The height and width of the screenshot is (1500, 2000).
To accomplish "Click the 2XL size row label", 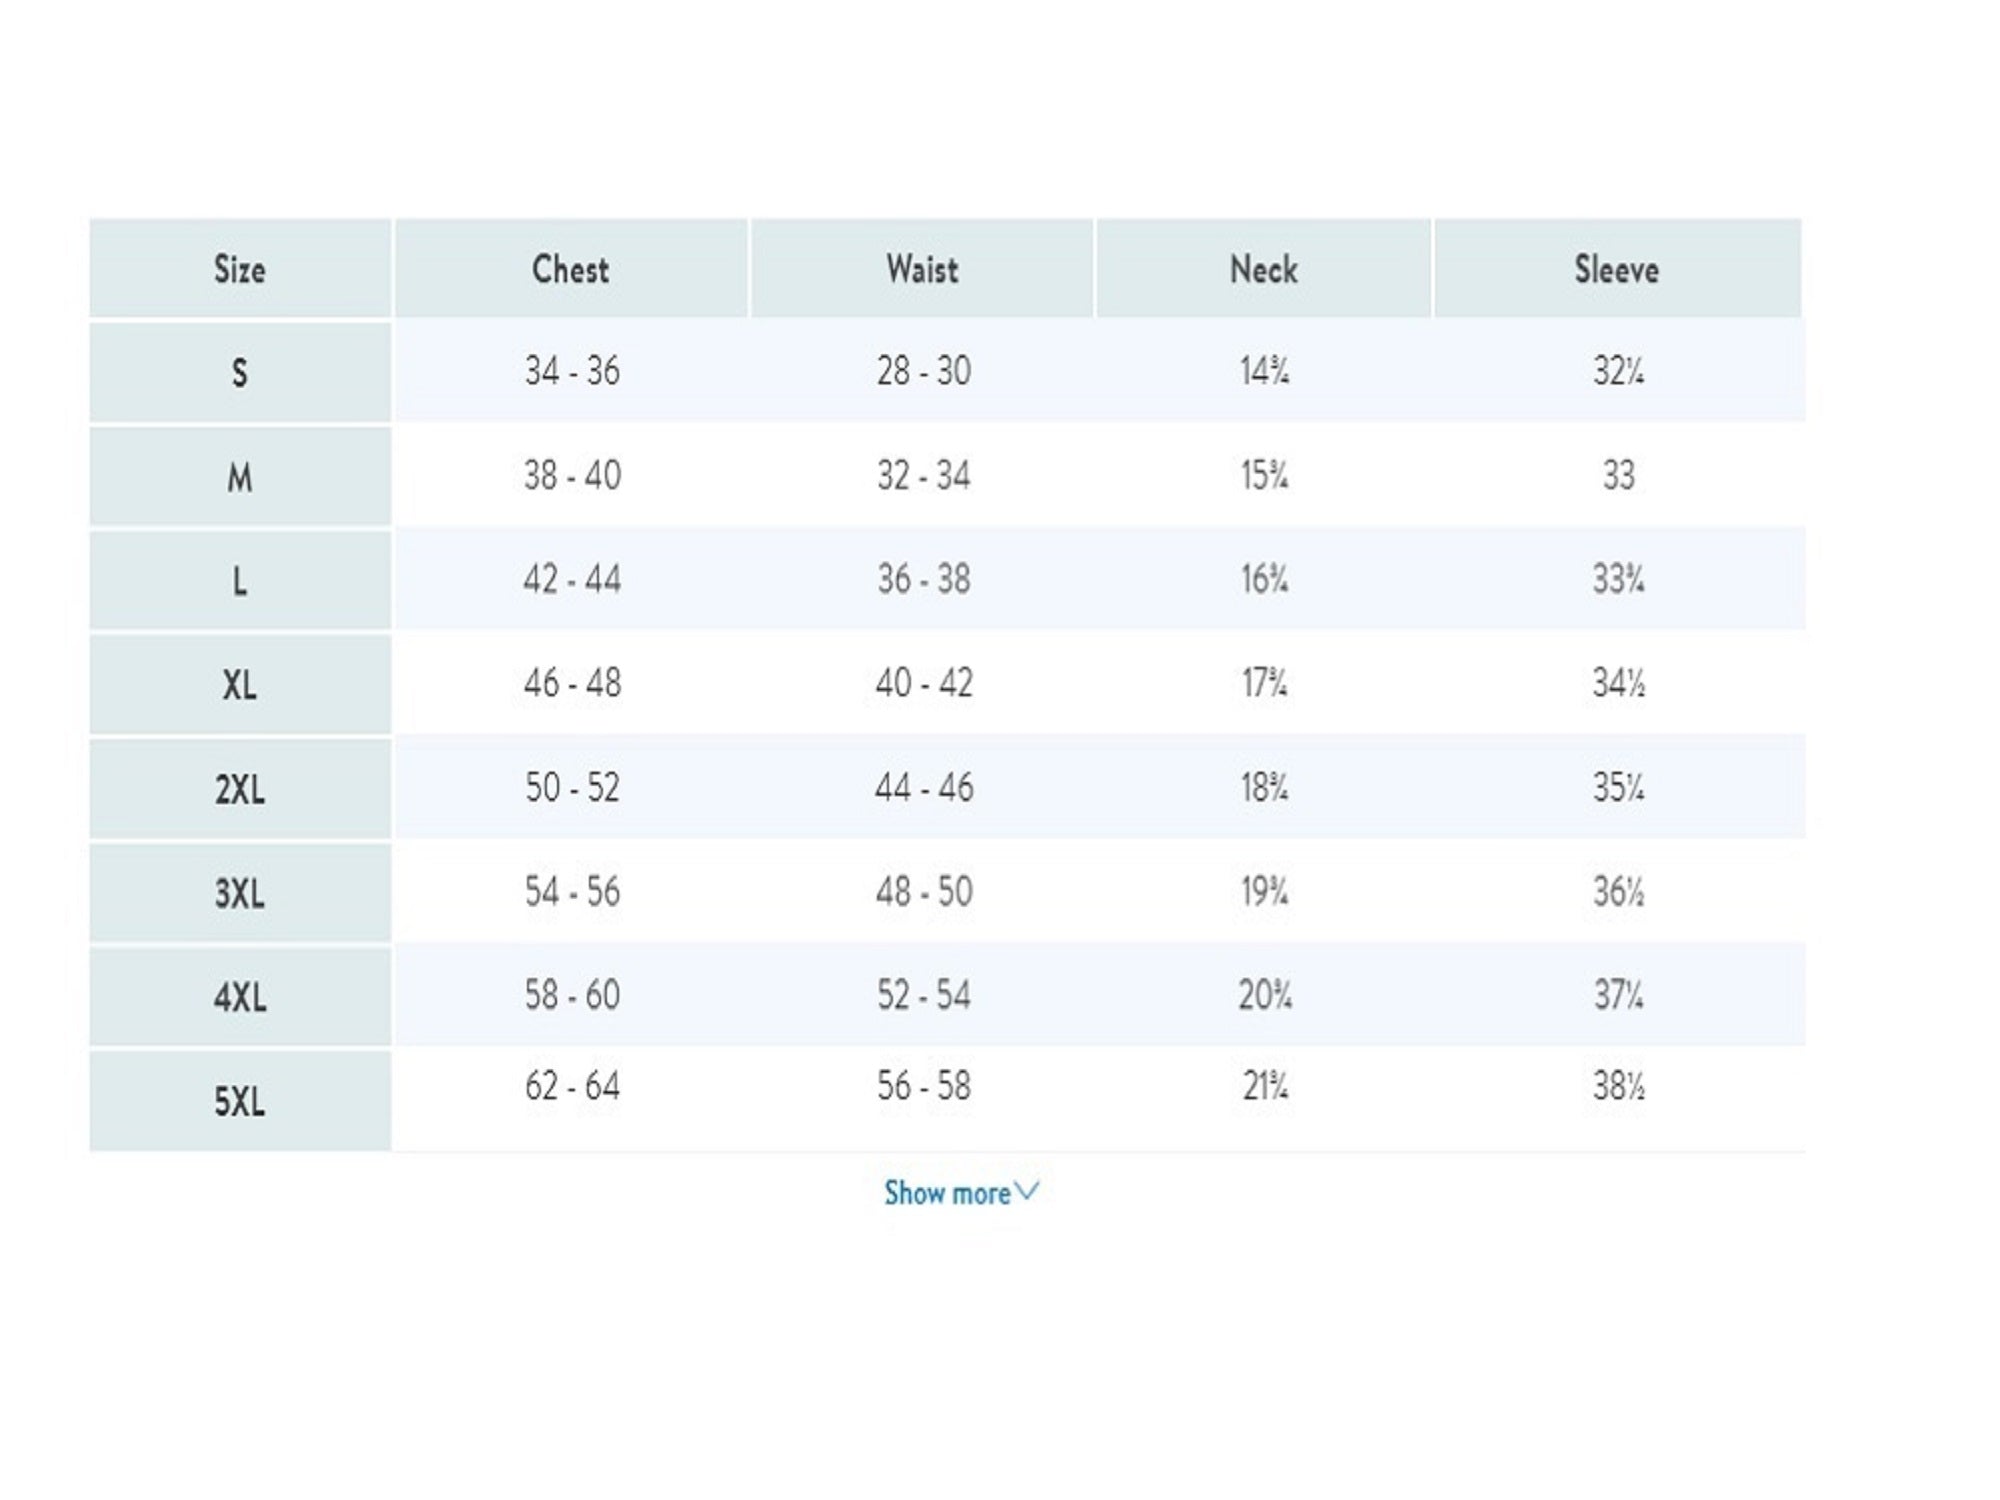I will [x=240, y=789].
